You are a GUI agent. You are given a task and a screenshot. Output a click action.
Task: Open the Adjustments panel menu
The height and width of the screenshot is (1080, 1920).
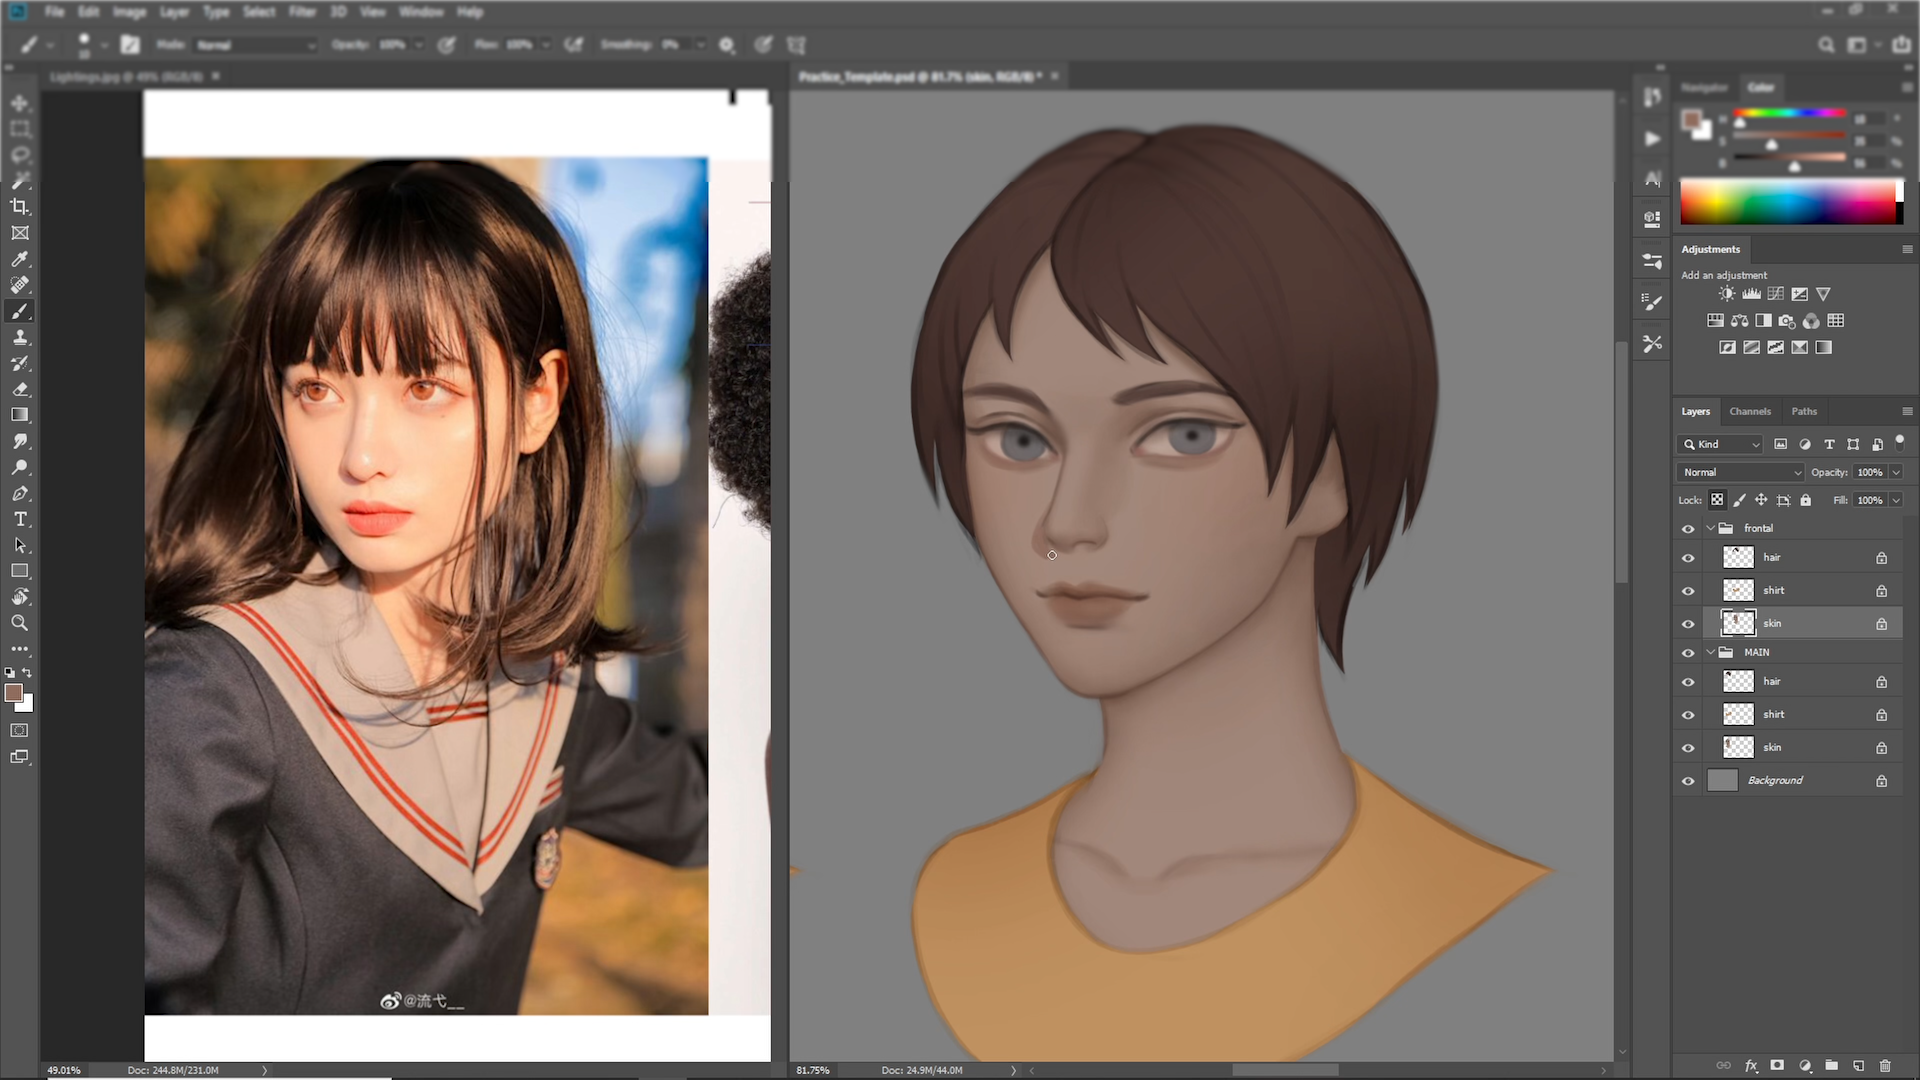click(x=1907, y=249)
